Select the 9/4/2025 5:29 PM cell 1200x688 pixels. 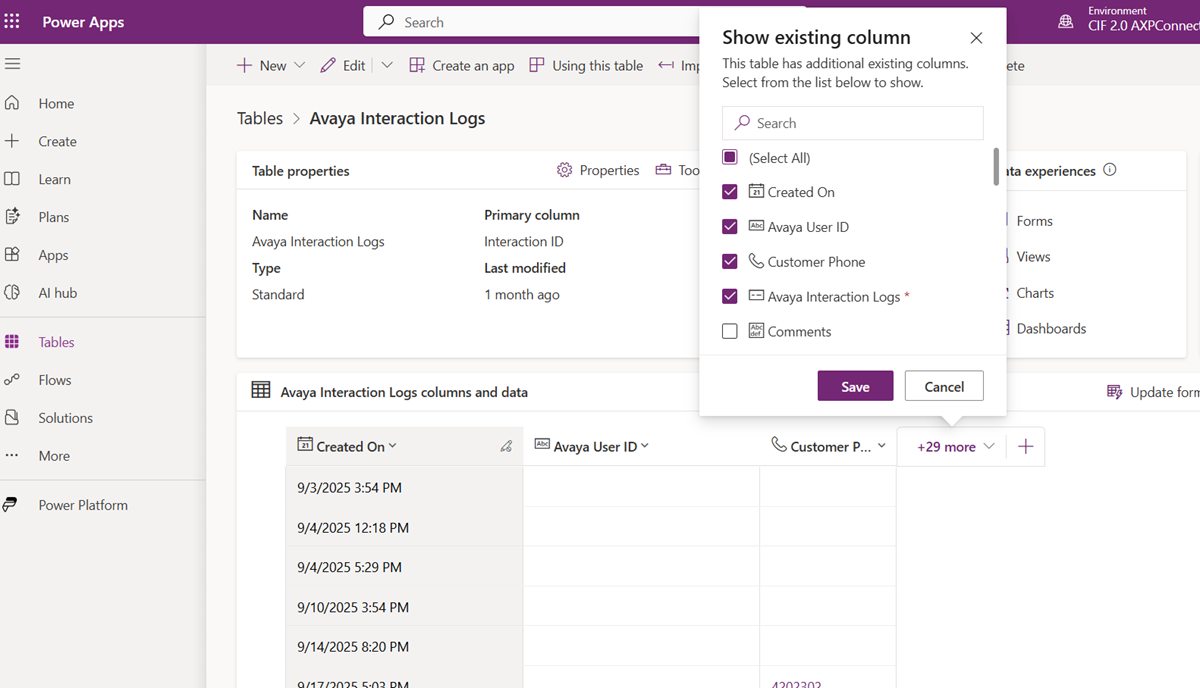click(x=404, y=567)
